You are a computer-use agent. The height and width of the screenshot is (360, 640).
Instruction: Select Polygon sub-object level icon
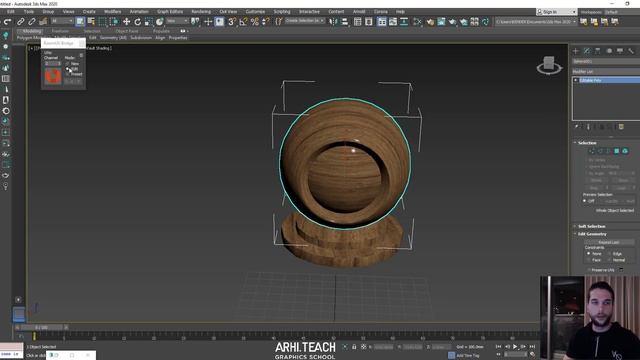point(617,151)
